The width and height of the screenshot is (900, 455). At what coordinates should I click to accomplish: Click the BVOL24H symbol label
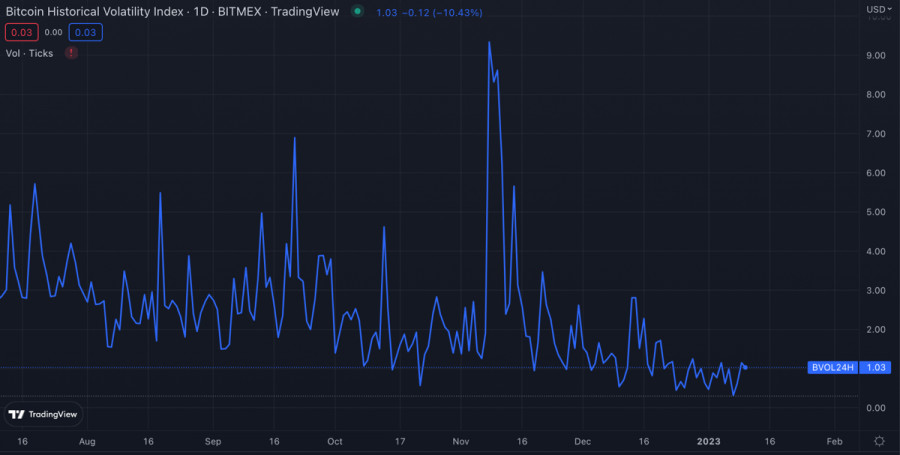(x=831, y=368)
